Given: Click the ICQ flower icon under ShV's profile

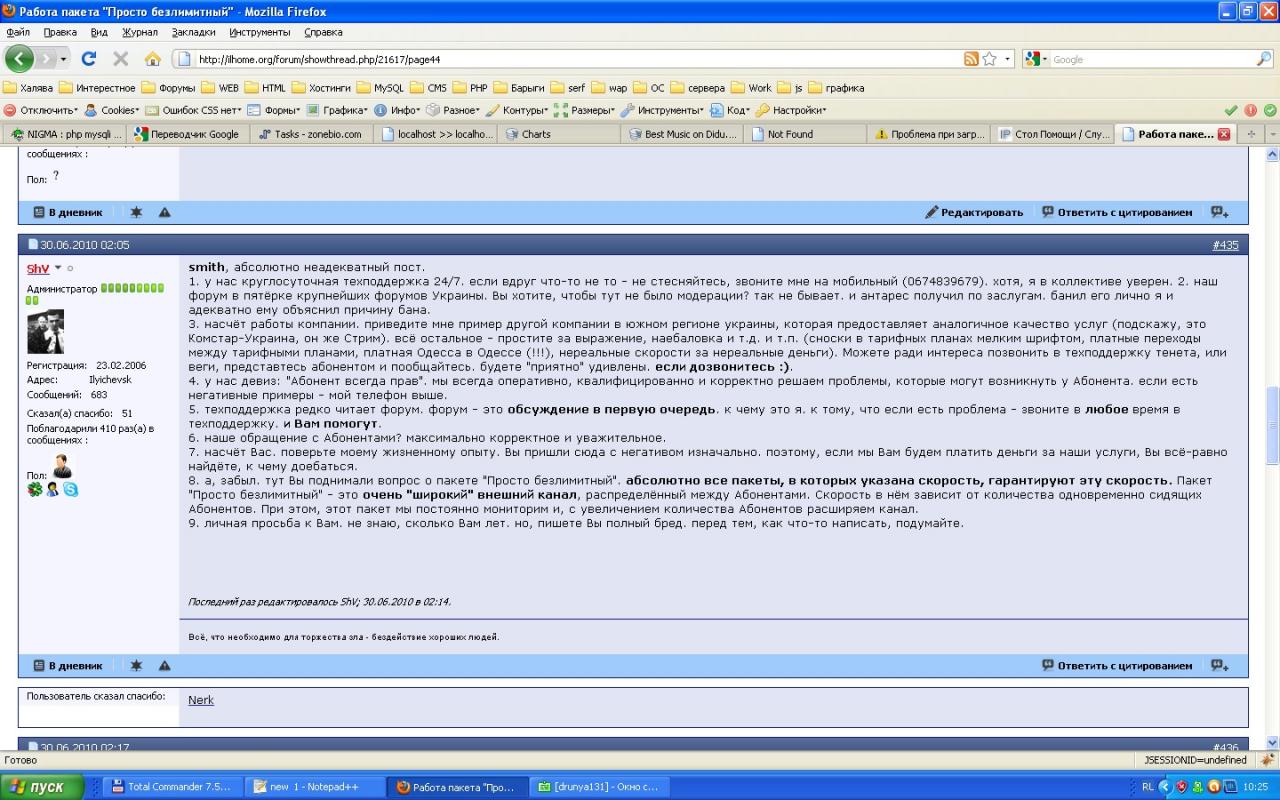Looking at the screenshot, I should pos(34,489).
